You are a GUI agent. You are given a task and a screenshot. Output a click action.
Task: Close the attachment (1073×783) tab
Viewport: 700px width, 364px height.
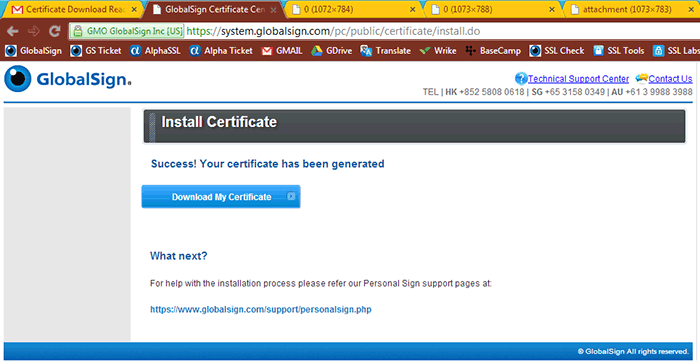691,9
